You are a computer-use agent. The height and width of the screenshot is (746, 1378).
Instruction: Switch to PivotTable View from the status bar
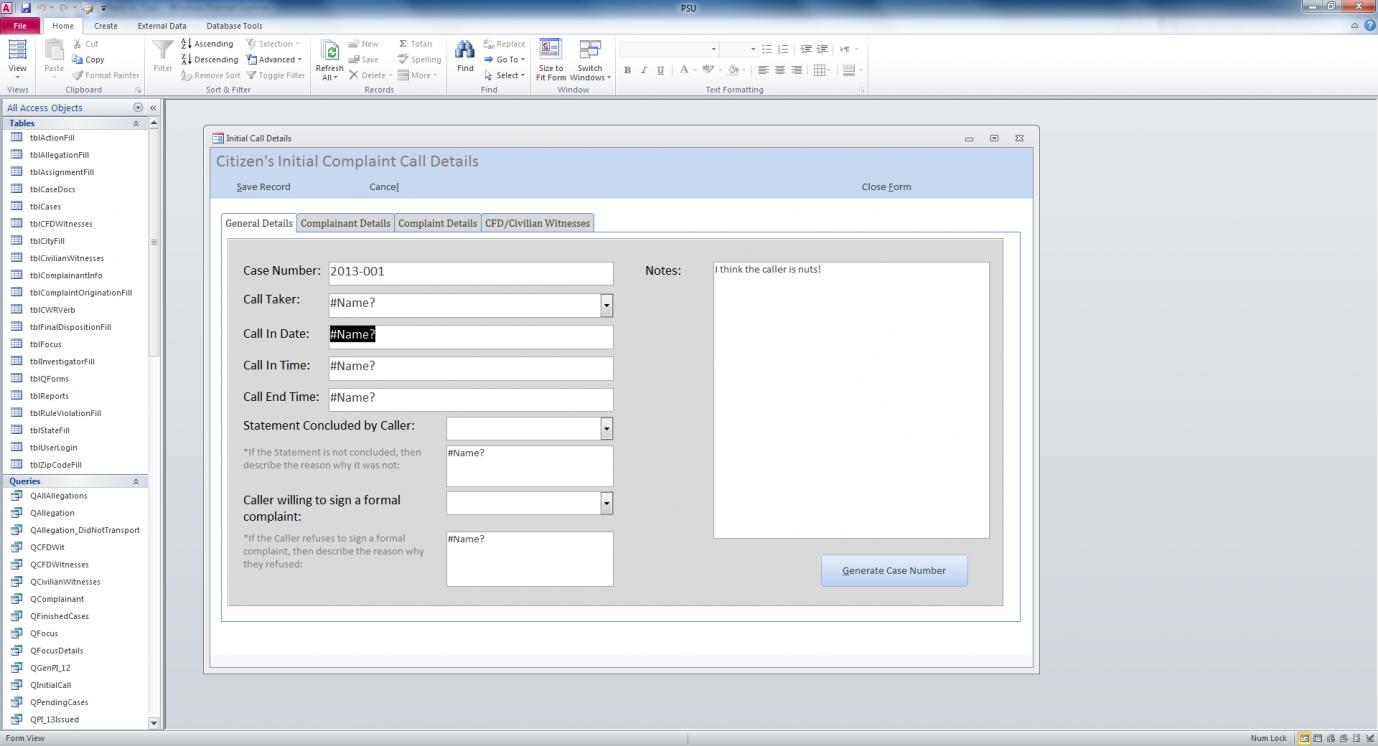(x=1330, y=738)
